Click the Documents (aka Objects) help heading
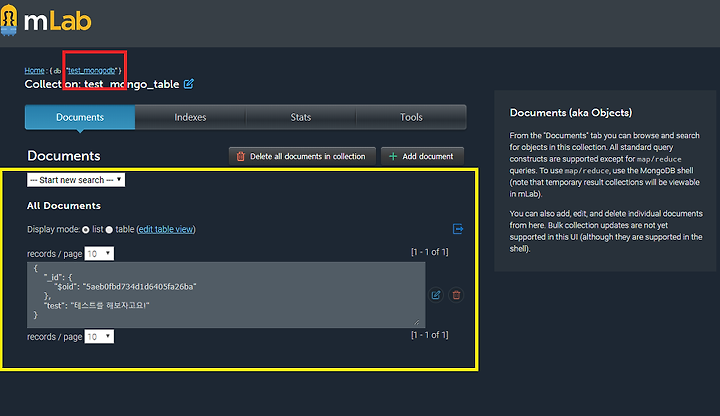The image size is (720, 416). coord(571,112)
